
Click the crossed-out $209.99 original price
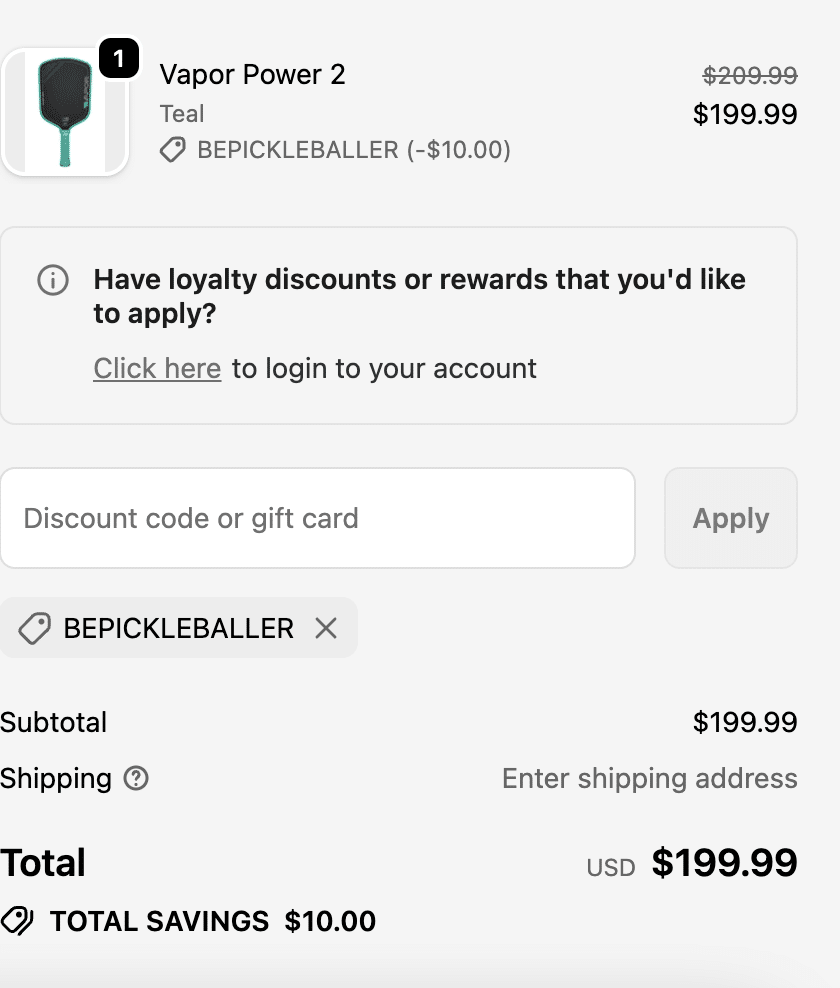pyautogui.click(x=749, y=75)
